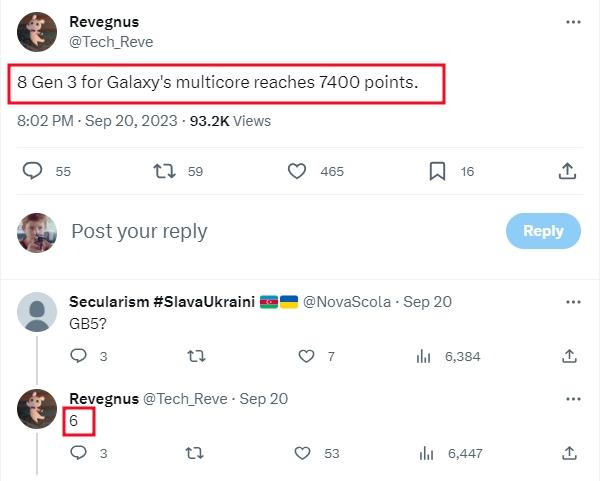Like the NovaScola 'GB5?' reply
This screenshot has height=481, width=603.
[x=307, y=355]
